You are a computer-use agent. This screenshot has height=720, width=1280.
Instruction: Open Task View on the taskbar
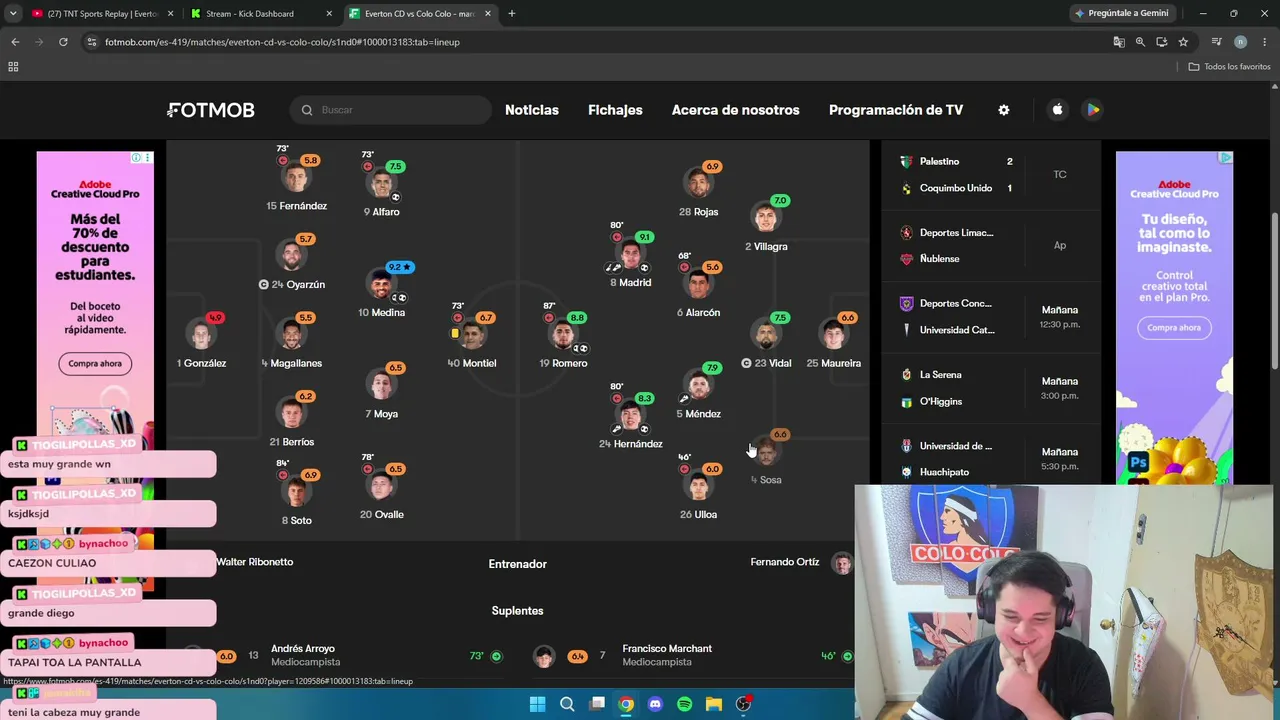(597, 704)
